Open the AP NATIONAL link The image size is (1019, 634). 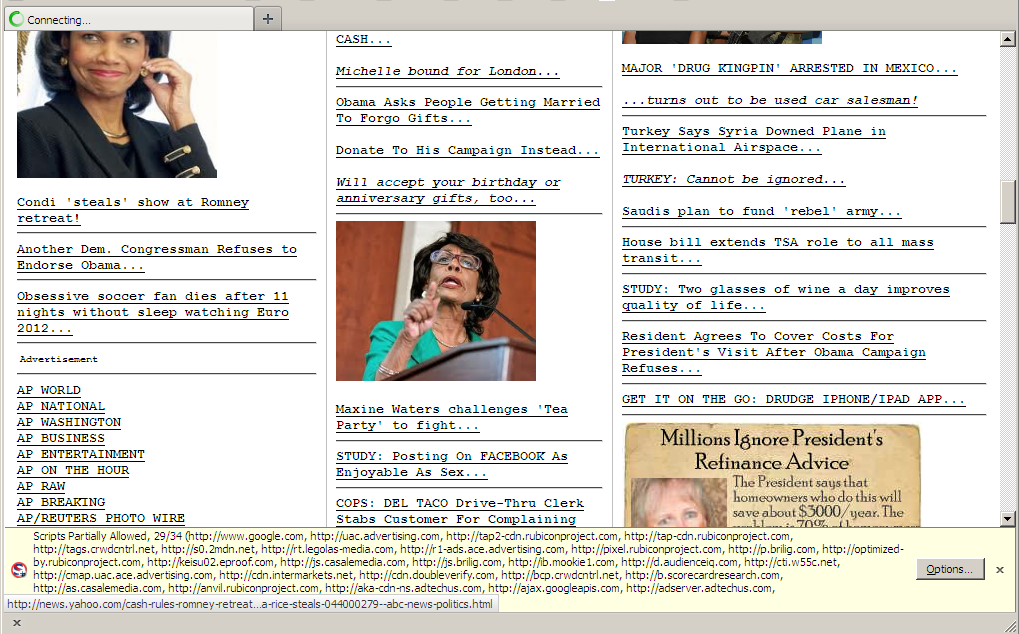coord(61,406)
